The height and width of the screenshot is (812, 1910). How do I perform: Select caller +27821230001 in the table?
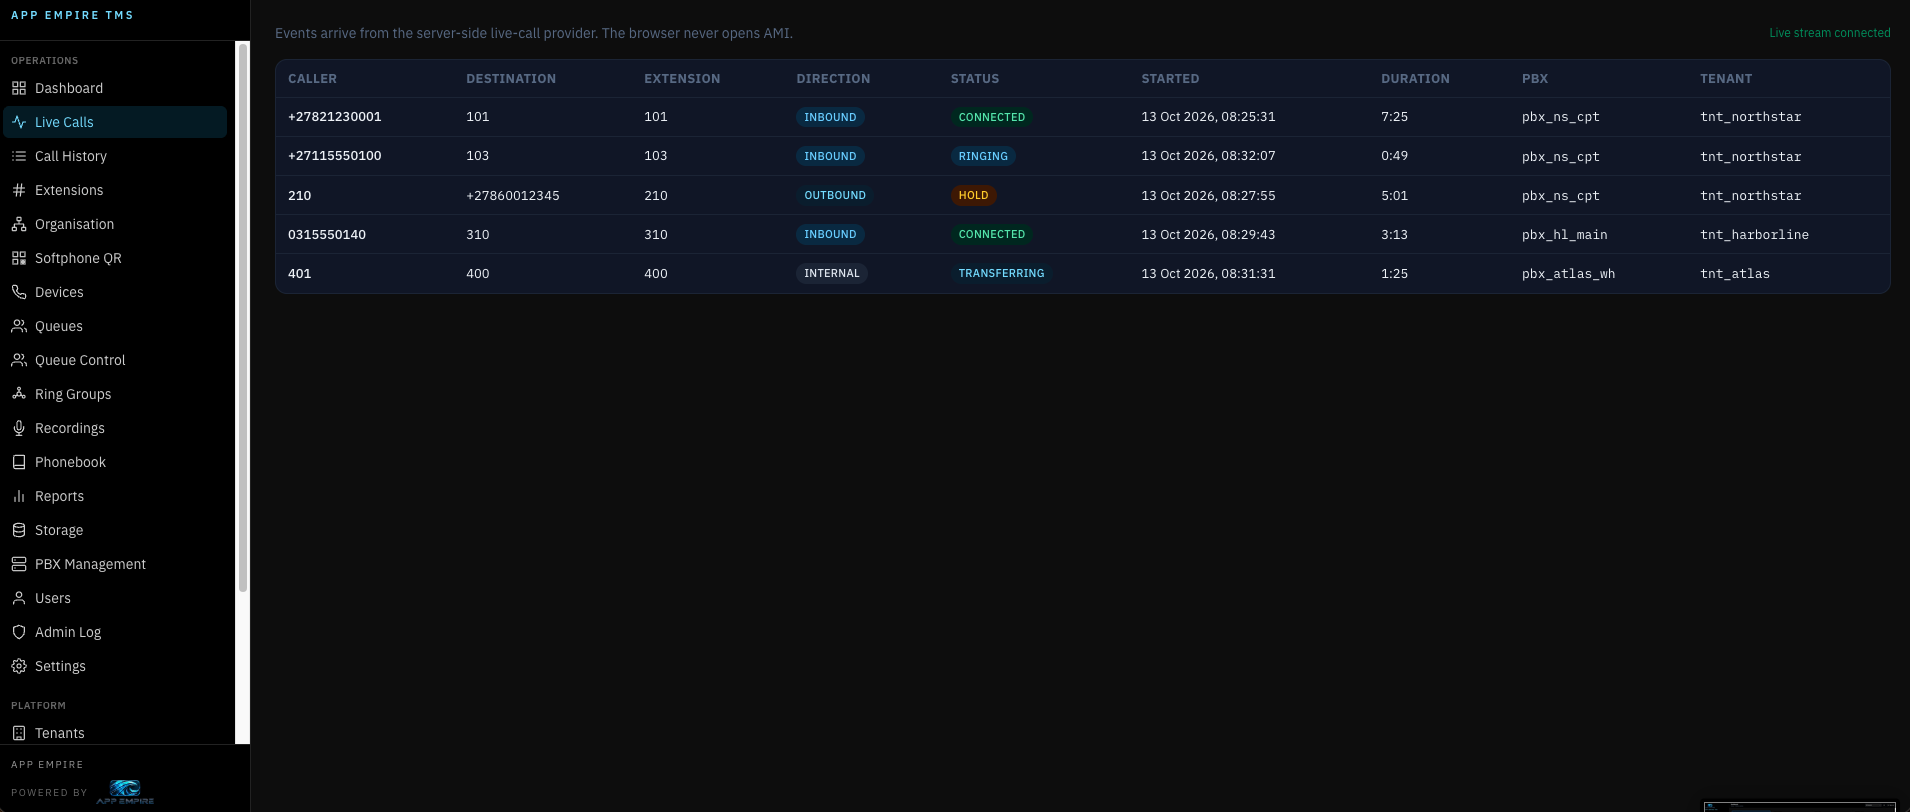(334, 117)
